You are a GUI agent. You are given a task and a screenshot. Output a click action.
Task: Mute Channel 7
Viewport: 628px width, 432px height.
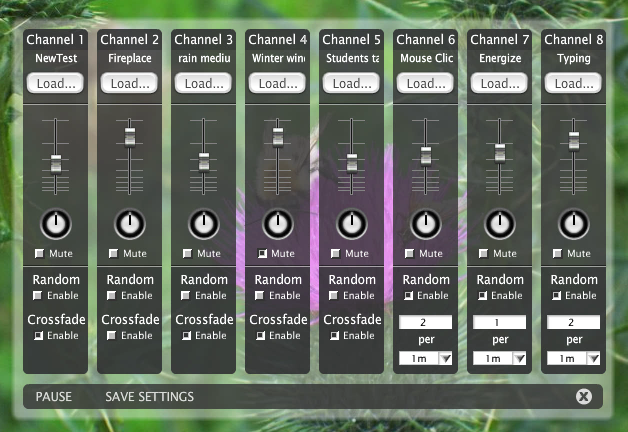tap(483, 253)
